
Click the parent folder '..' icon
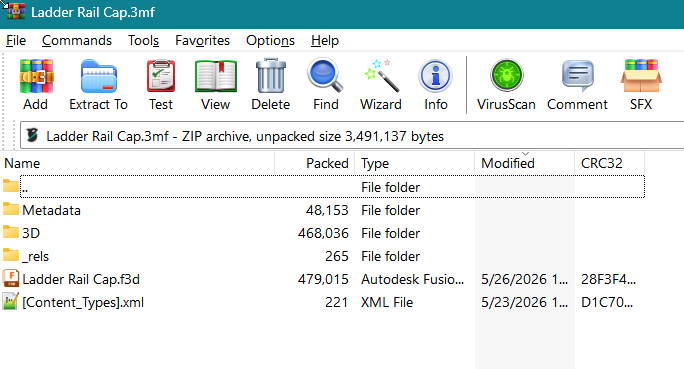tap(11, 186)
